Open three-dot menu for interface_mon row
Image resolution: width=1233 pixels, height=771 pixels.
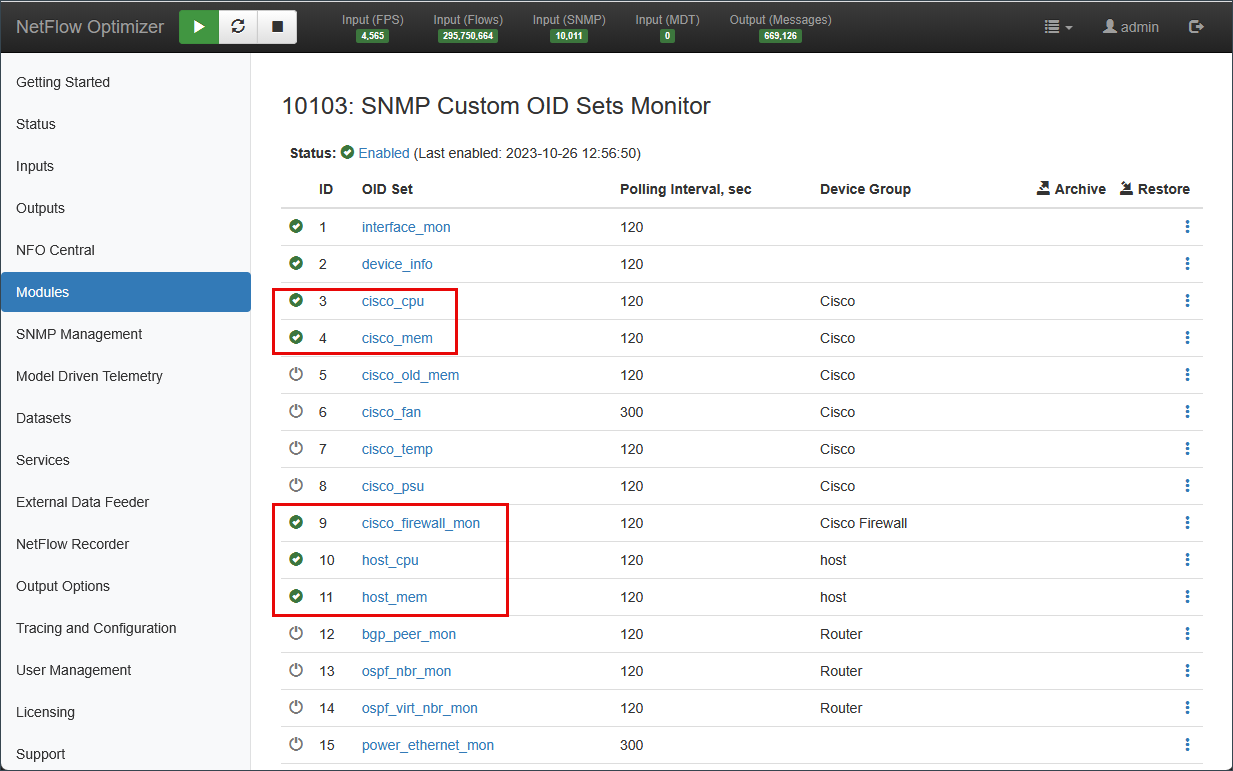1187,227
